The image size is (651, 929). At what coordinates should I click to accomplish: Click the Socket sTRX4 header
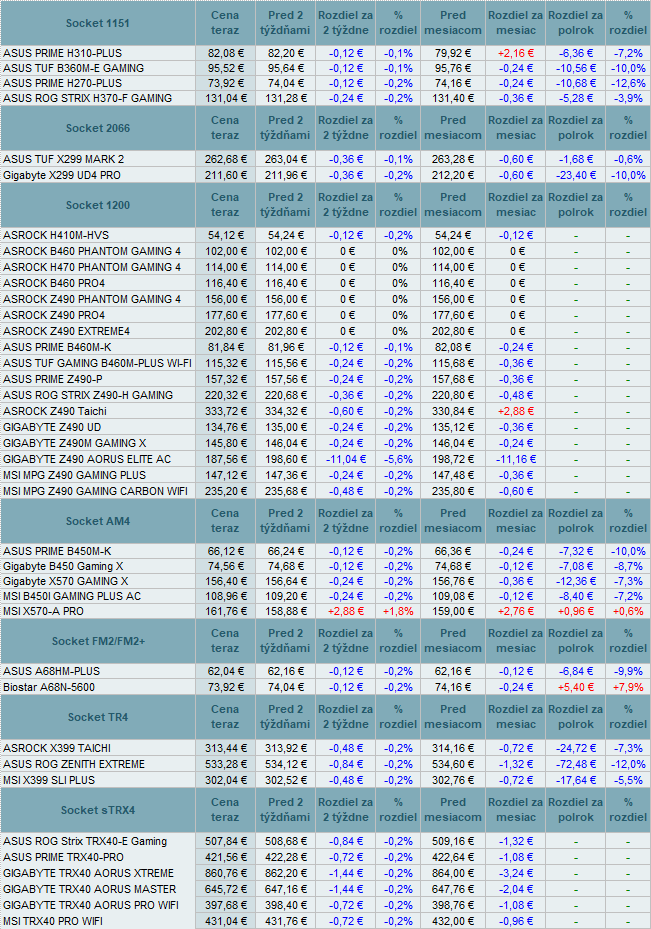98,810
